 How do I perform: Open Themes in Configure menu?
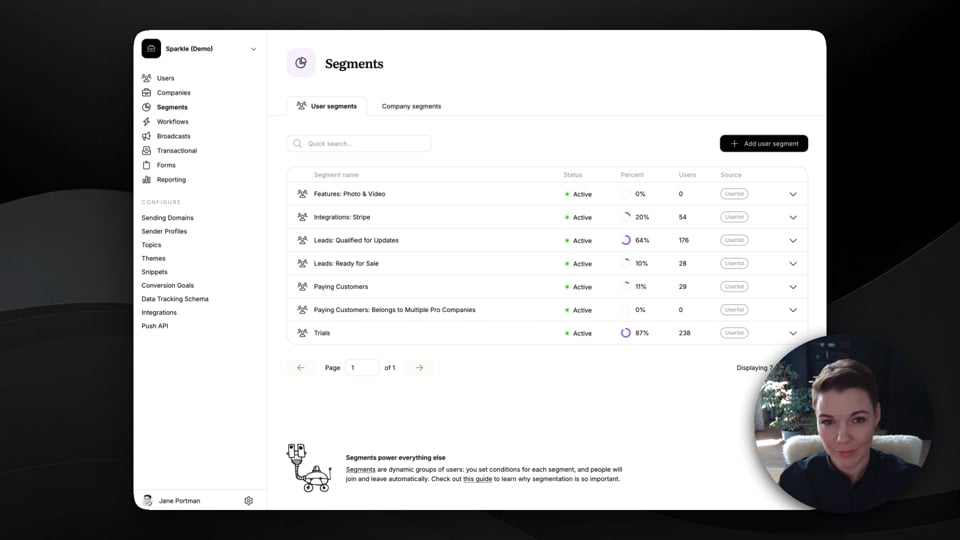click(153, 258)
